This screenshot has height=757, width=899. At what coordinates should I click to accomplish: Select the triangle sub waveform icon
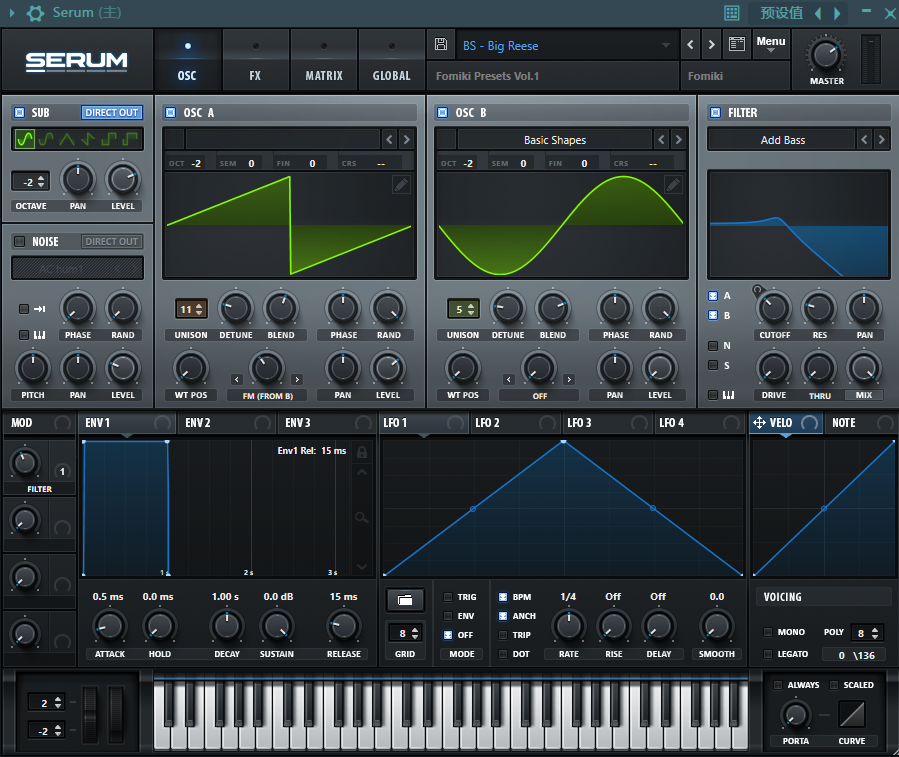67,139
